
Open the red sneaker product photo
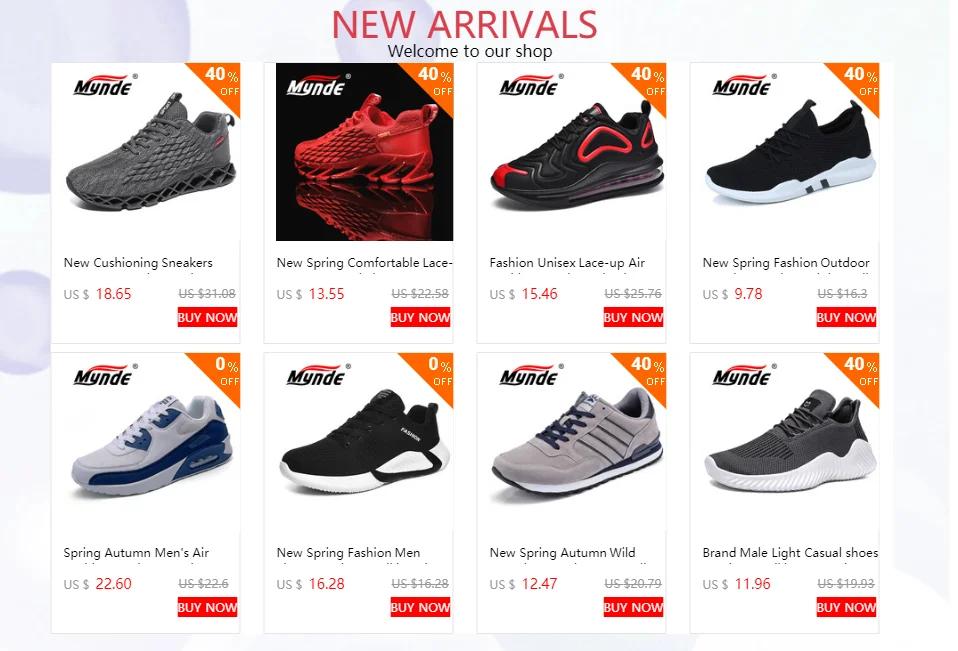[x=364, y=152]
